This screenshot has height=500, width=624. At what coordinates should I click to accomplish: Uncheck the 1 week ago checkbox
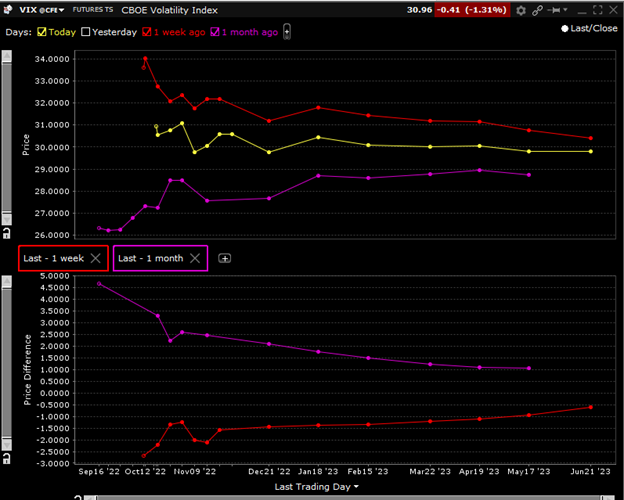147,32
